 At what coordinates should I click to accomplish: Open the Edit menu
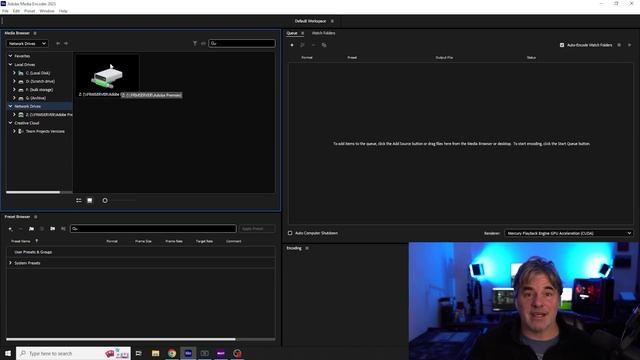16,11
